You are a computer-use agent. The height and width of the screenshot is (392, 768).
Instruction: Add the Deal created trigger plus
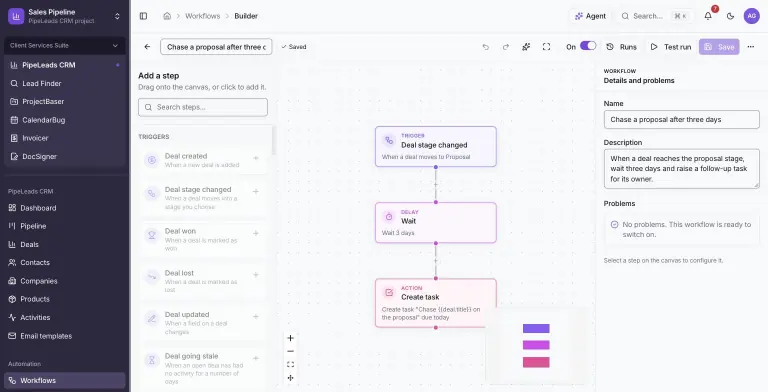point(256,158)
